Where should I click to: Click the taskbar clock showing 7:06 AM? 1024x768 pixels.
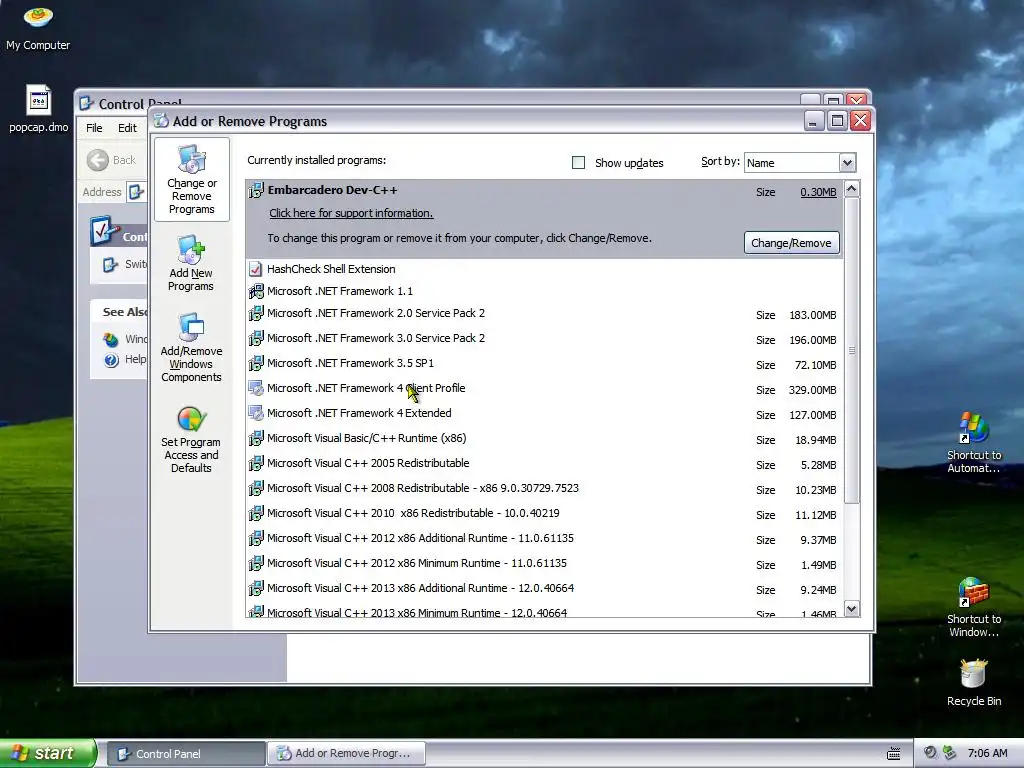[987, 754]
